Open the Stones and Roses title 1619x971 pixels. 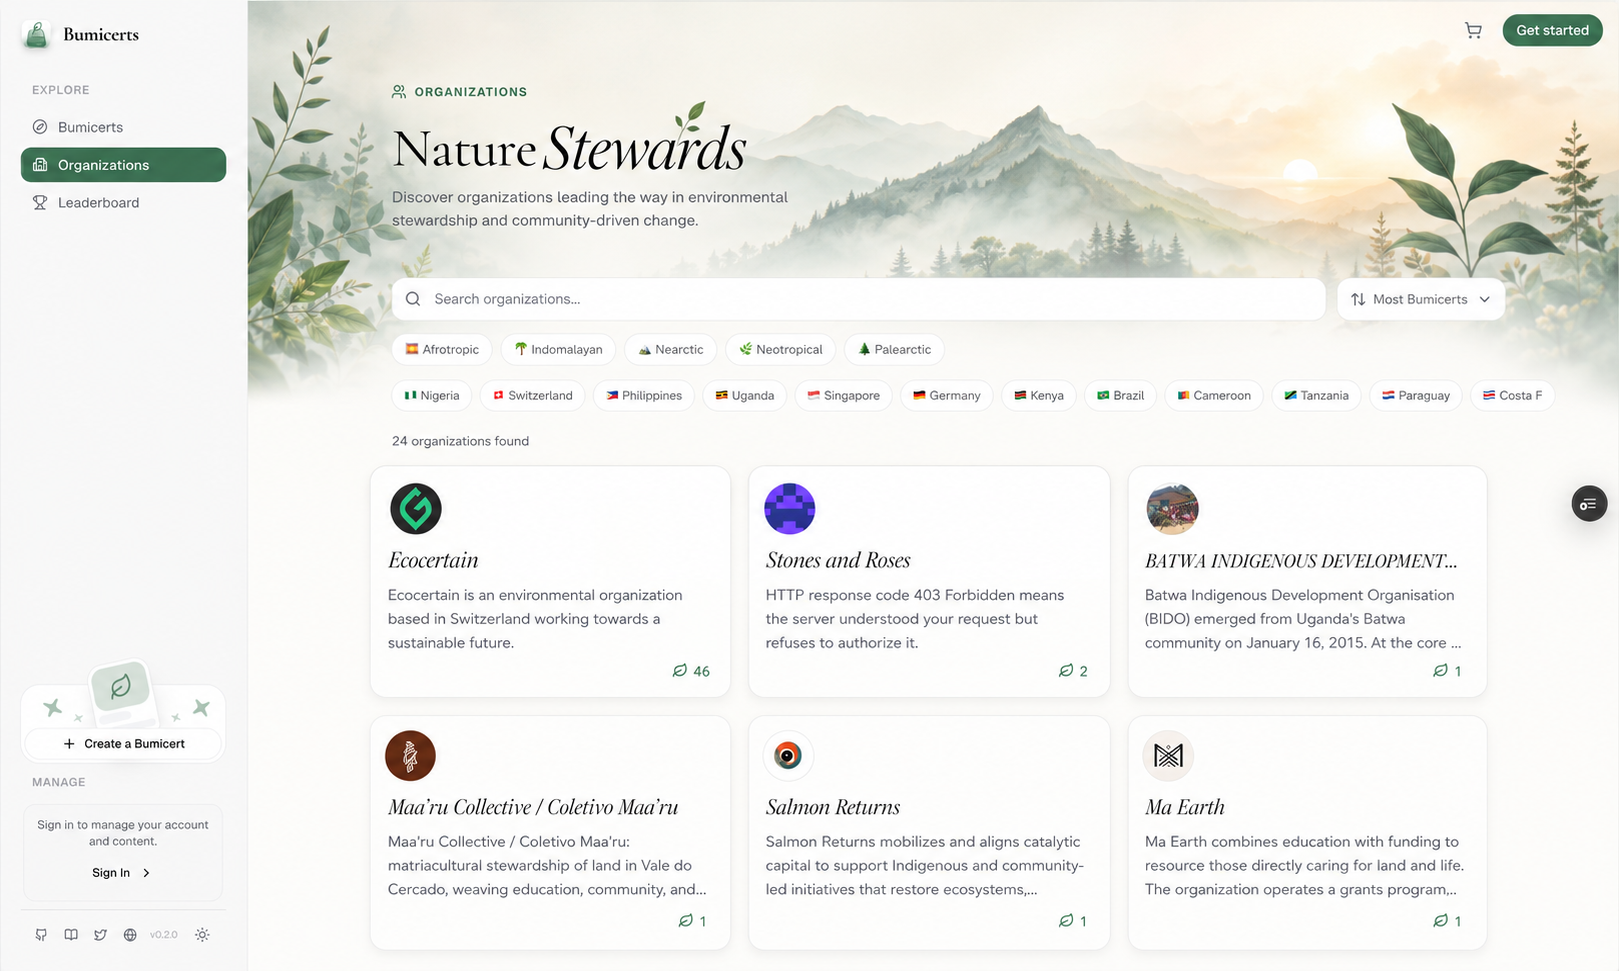838,560
